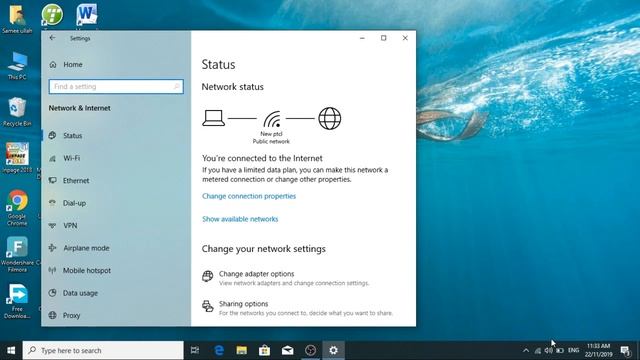The width and height of the screenshot is (640, 360).
Task: Click the Find a setting search box
Action: tap(116, 87)
